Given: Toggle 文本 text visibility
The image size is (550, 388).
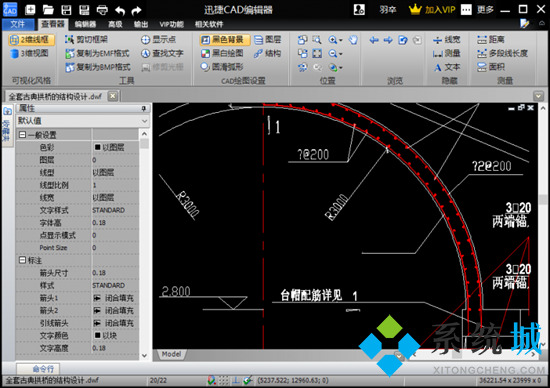Looking at the screenshot, I should 447,67.
